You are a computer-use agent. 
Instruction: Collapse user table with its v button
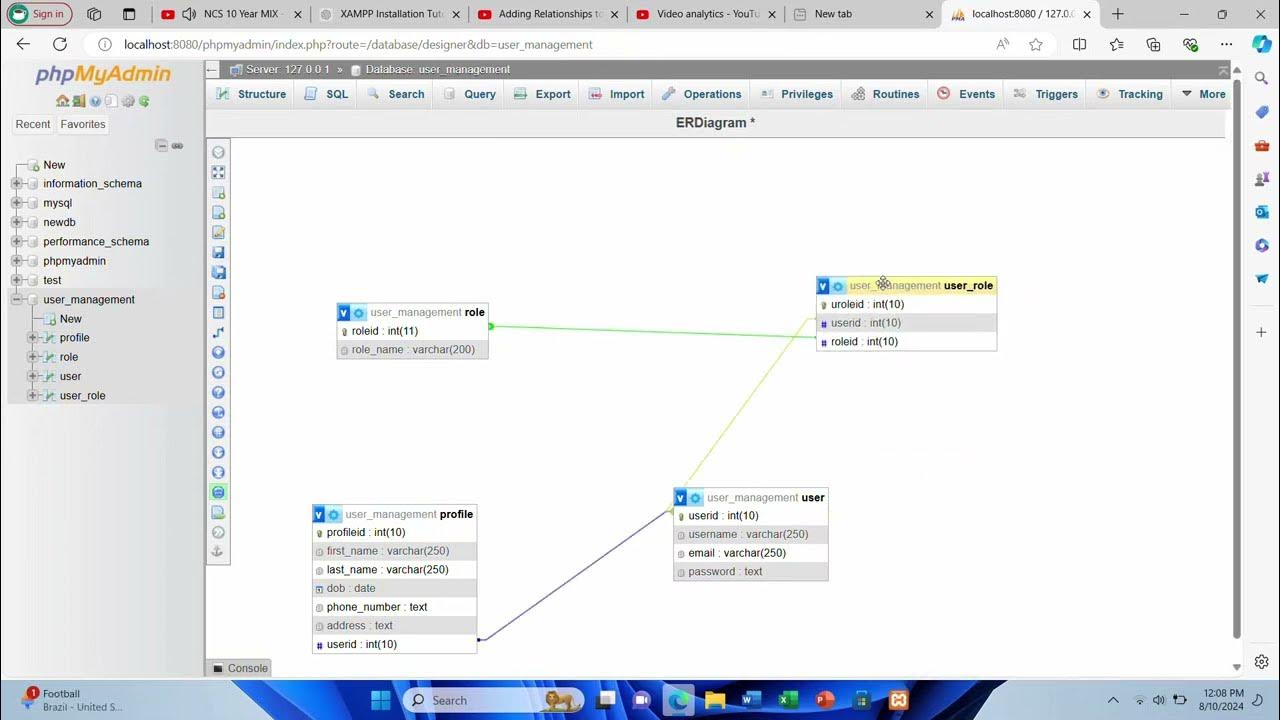coord(680,497)
